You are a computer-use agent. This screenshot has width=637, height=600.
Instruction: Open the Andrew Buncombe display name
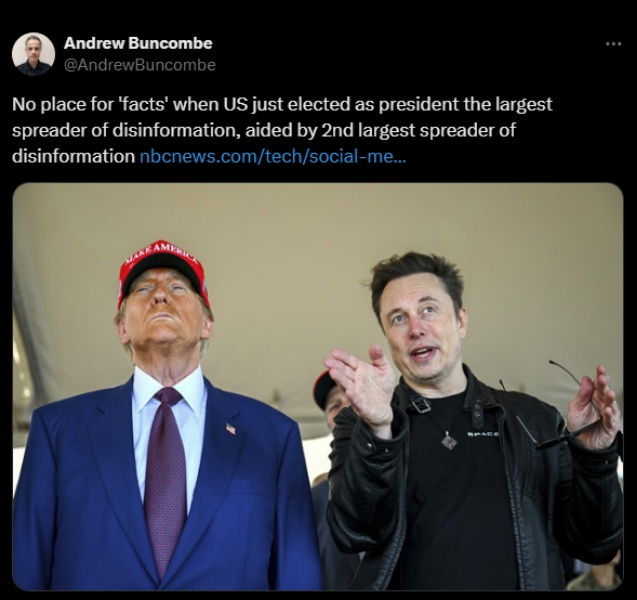[x=138, y=43]
